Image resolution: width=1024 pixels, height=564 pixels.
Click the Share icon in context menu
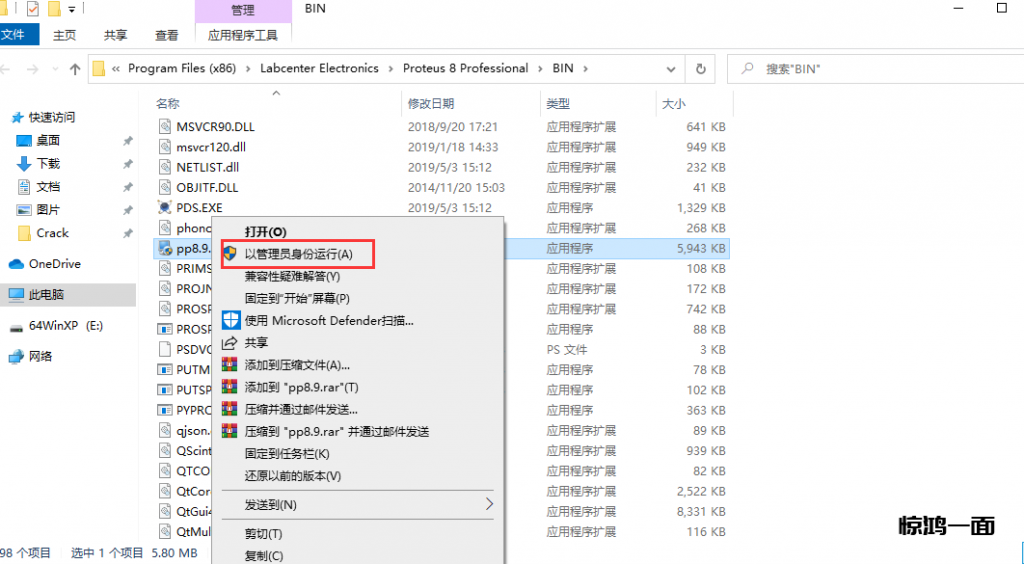230,342
